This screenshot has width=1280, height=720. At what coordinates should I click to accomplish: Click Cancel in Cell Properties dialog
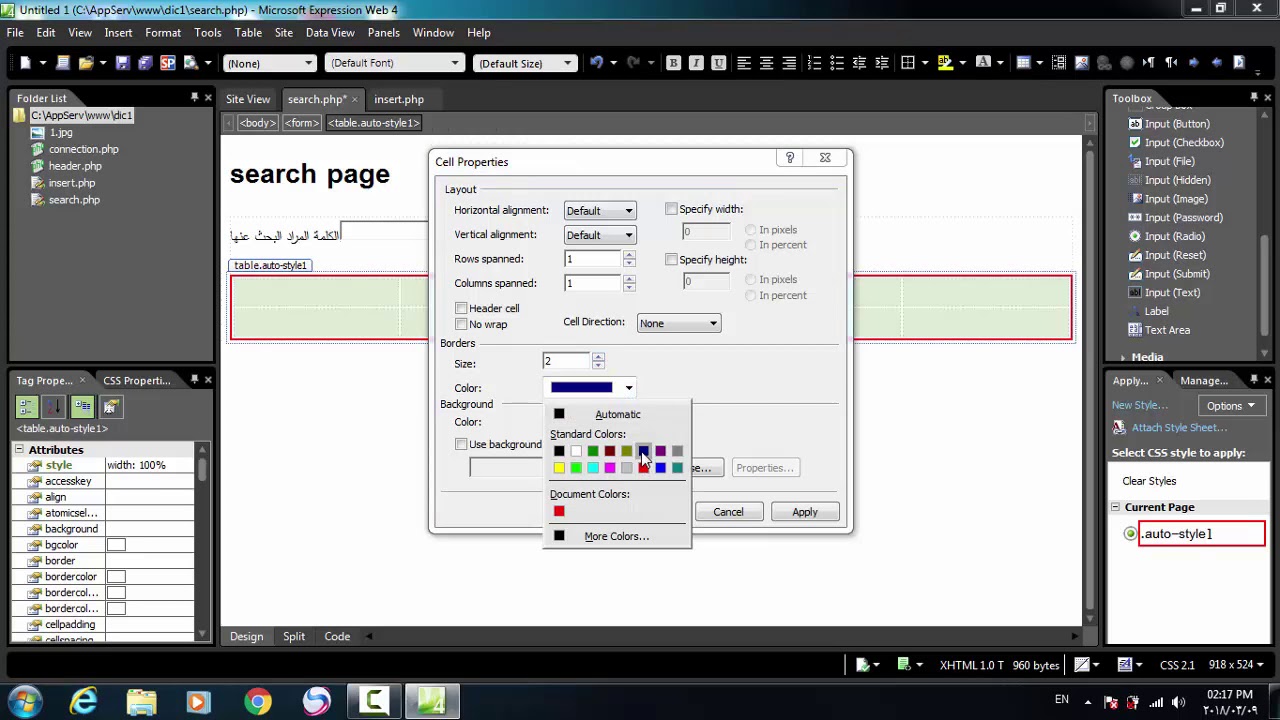tap(728, 512)
